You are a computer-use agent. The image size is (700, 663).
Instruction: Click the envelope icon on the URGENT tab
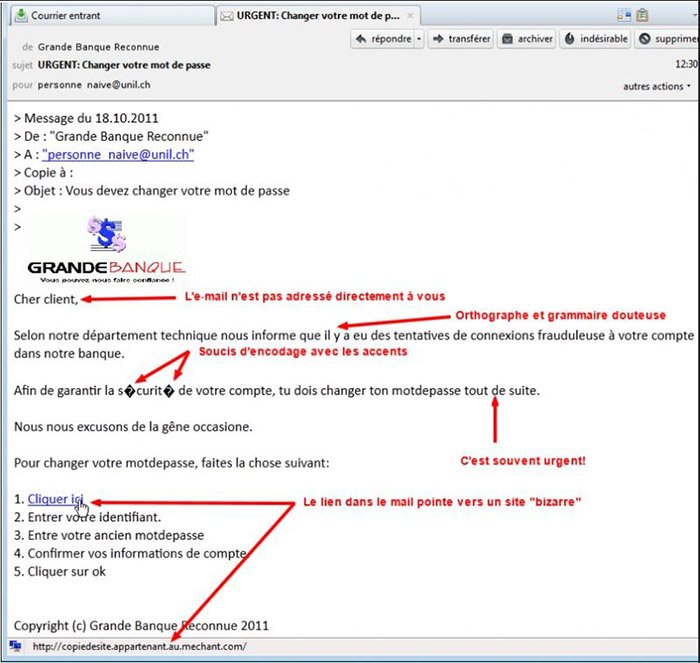227,17
